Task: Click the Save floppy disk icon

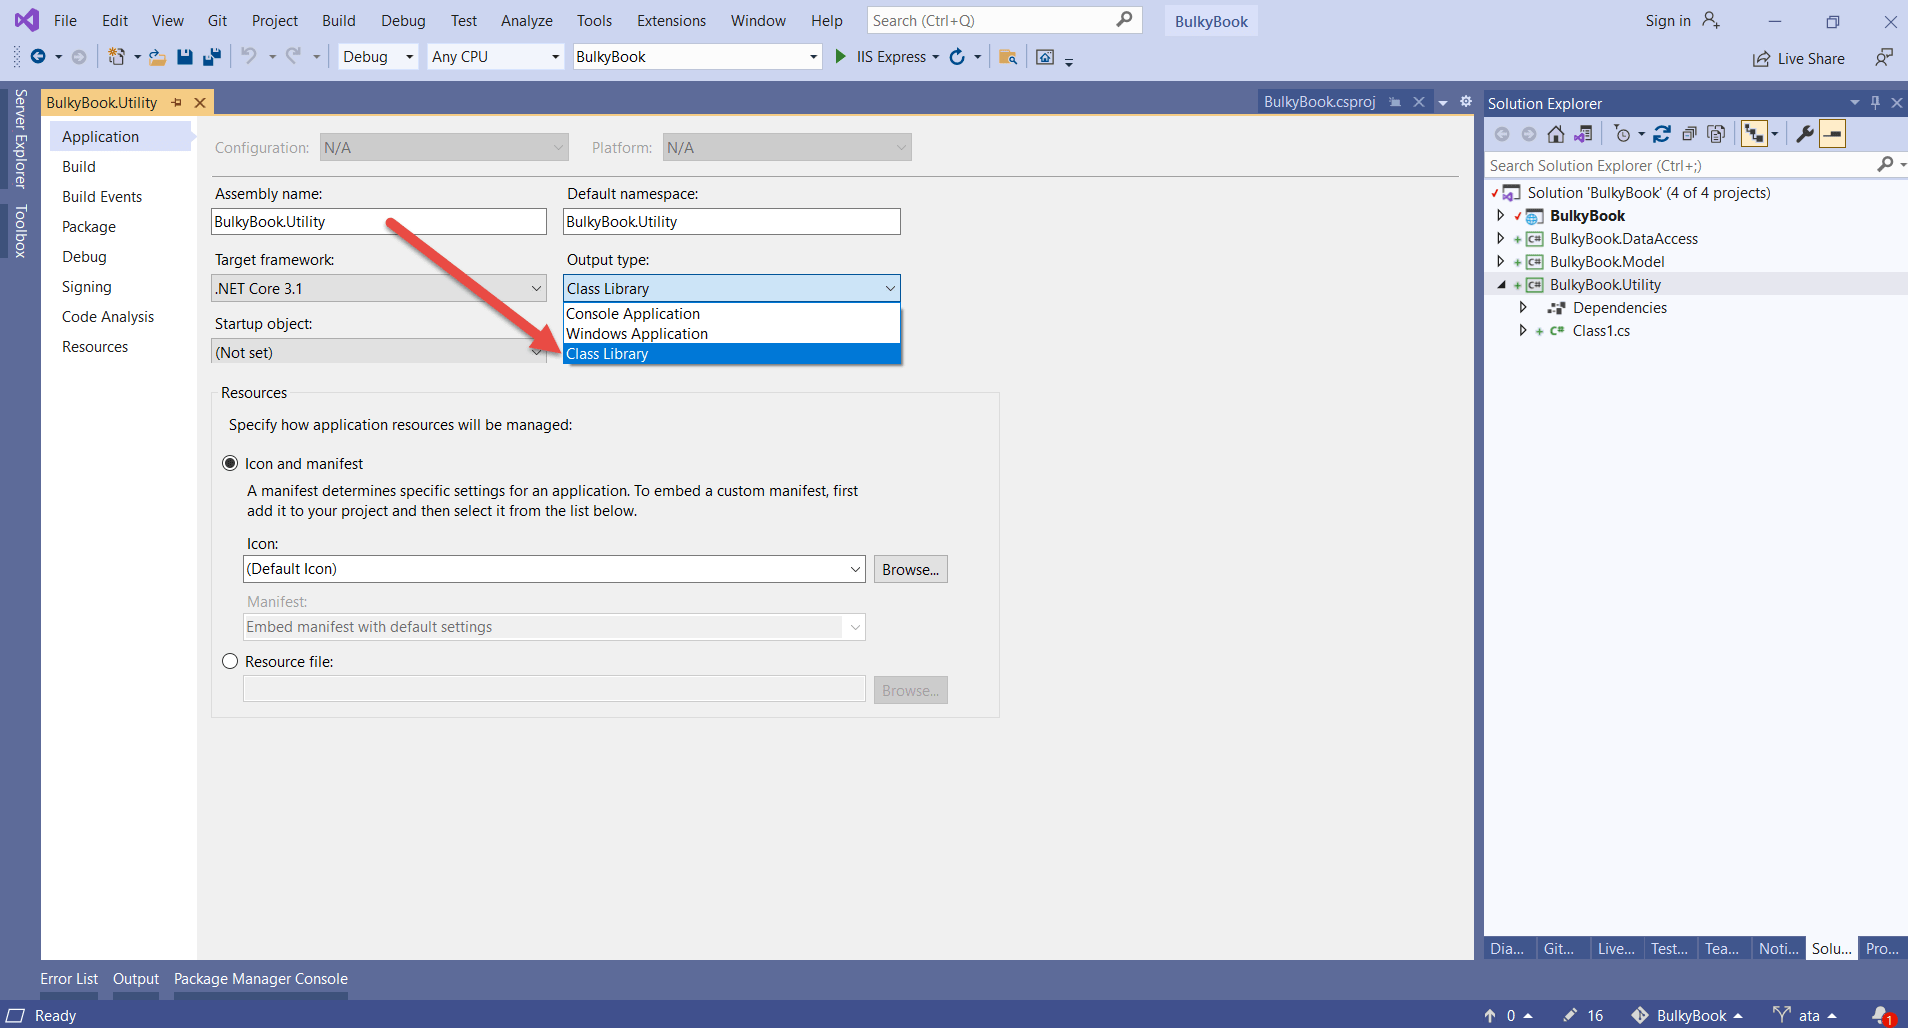Action: point(185,57)
